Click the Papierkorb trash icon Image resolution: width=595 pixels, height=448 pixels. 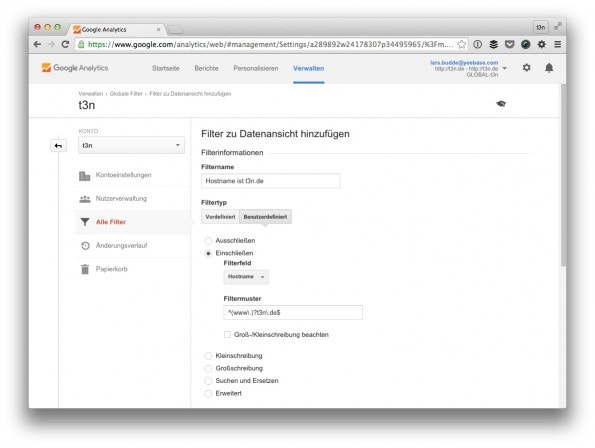(x=85, y=269)
